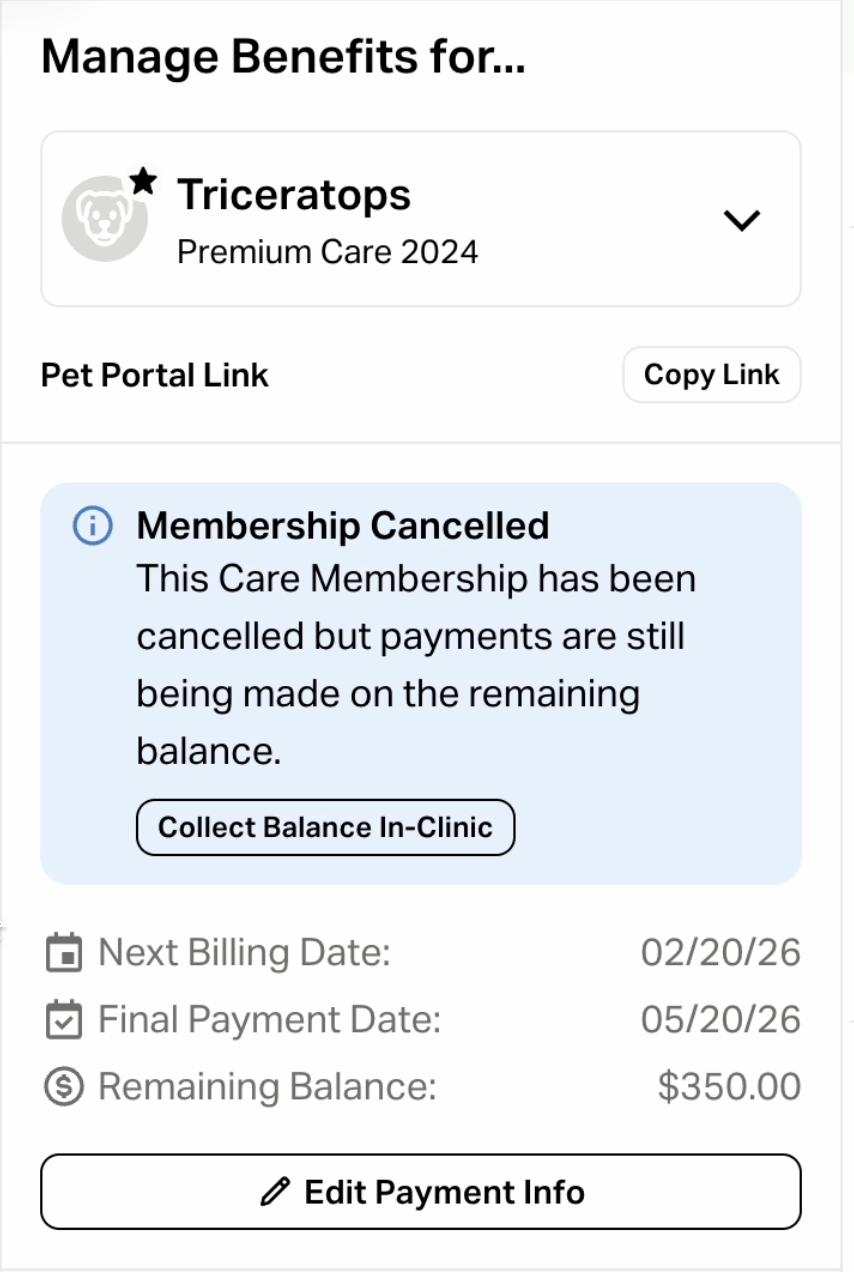This screenshot has height=1272, width=854.
Task: Select the 02/20/26 next billing date value
Action: 720,953
